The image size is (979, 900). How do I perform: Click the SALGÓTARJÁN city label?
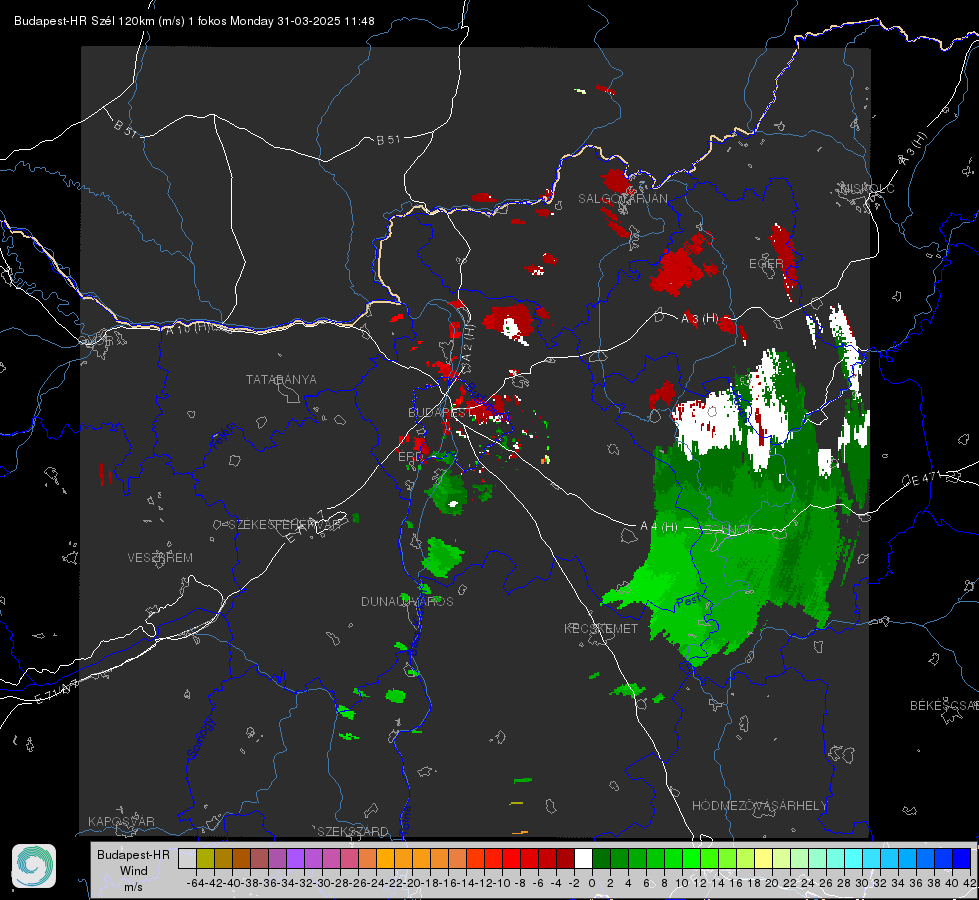[622, 199]
